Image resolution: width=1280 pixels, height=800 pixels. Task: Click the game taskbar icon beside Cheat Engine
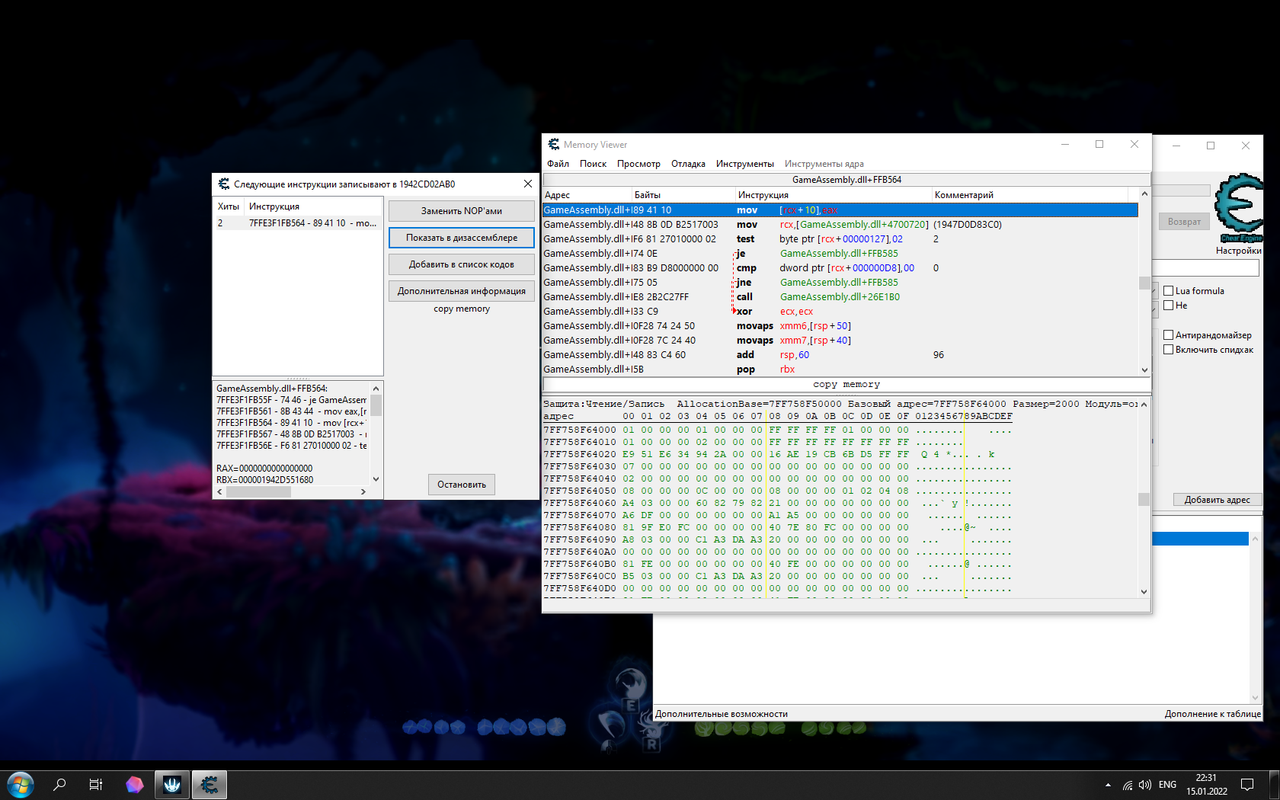tap(172, 783)
